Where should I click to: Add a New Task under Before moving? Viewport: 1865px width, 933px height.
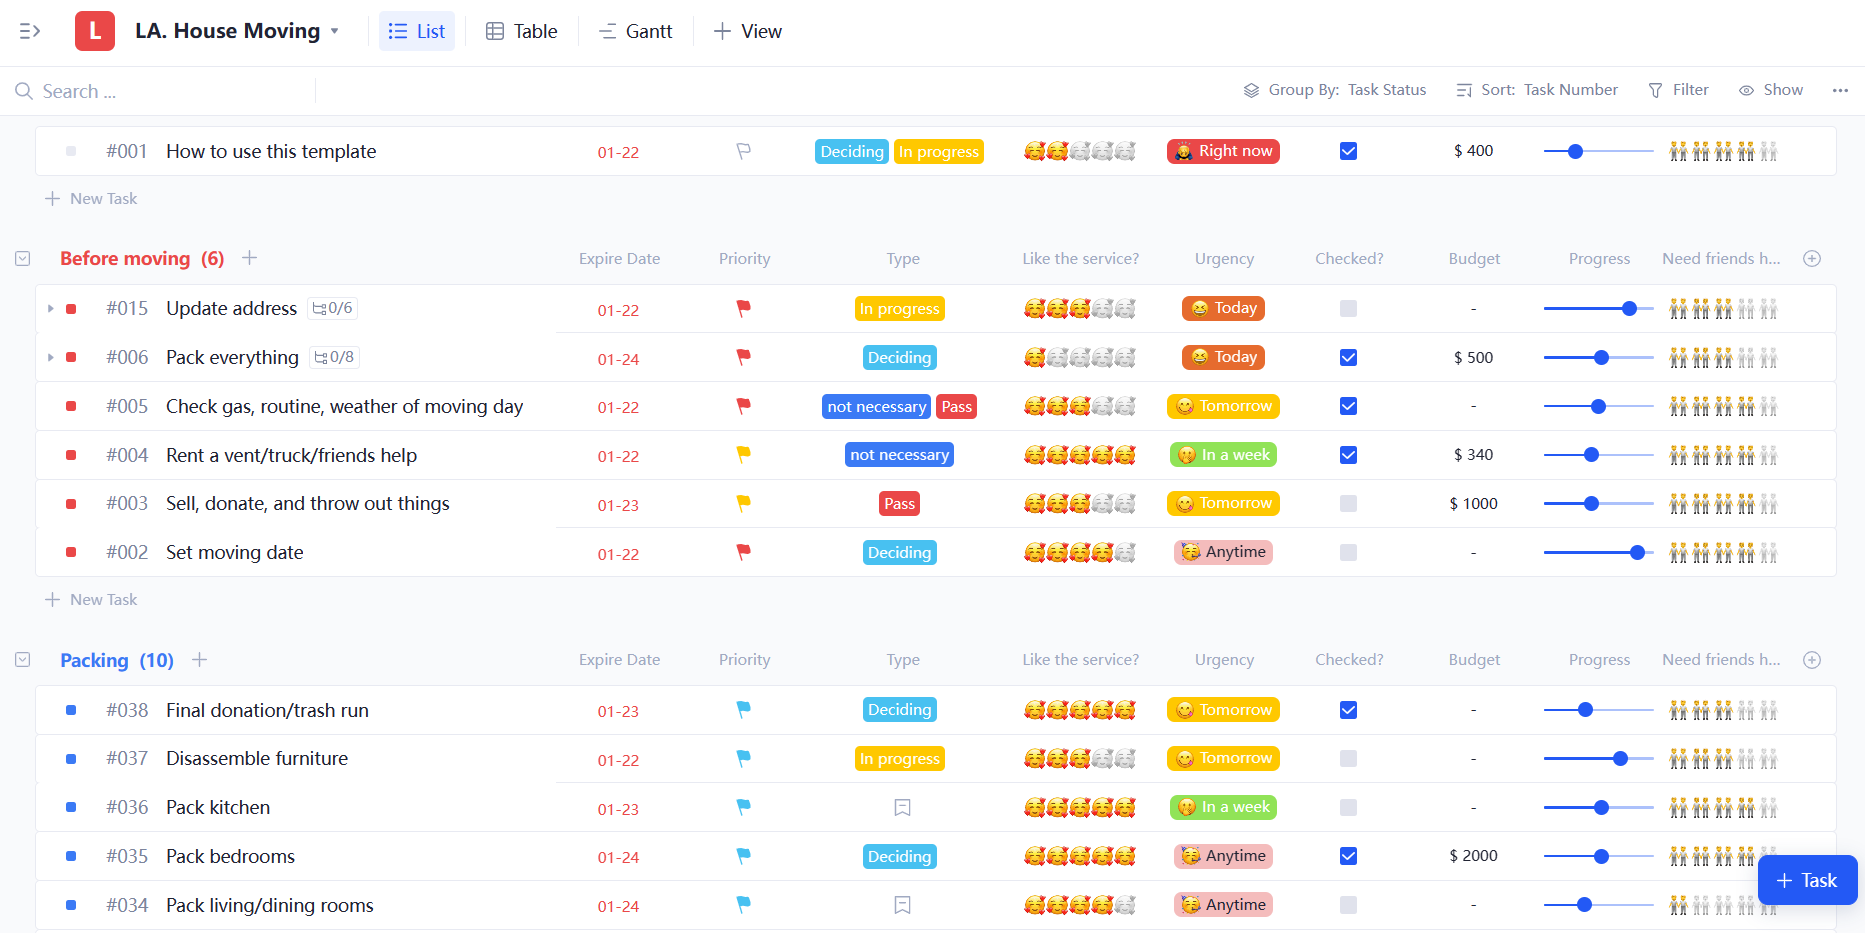click(x=91, y=599)
